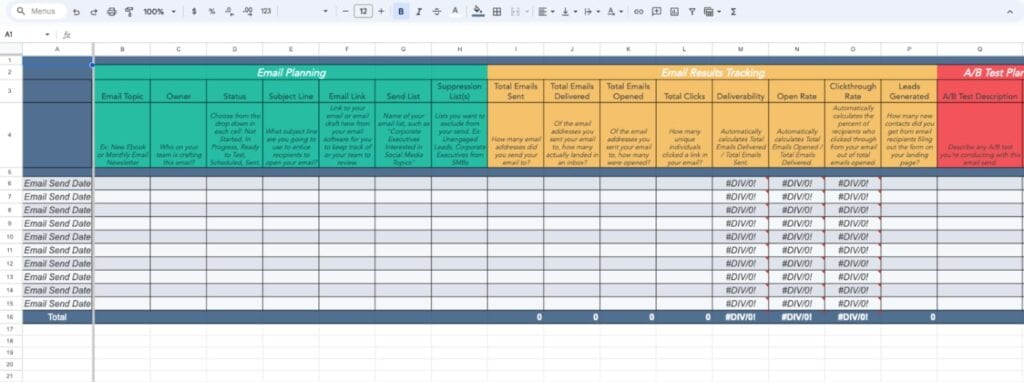
Task: Decrease font size with minus button
Action: (345, 12)
